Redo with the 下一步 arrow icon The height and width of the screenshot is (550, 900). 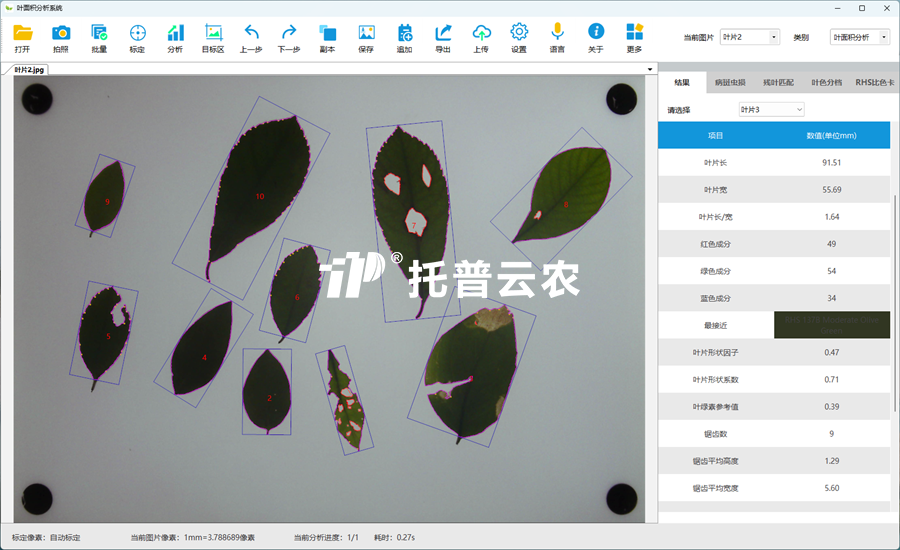pos(289,38)
